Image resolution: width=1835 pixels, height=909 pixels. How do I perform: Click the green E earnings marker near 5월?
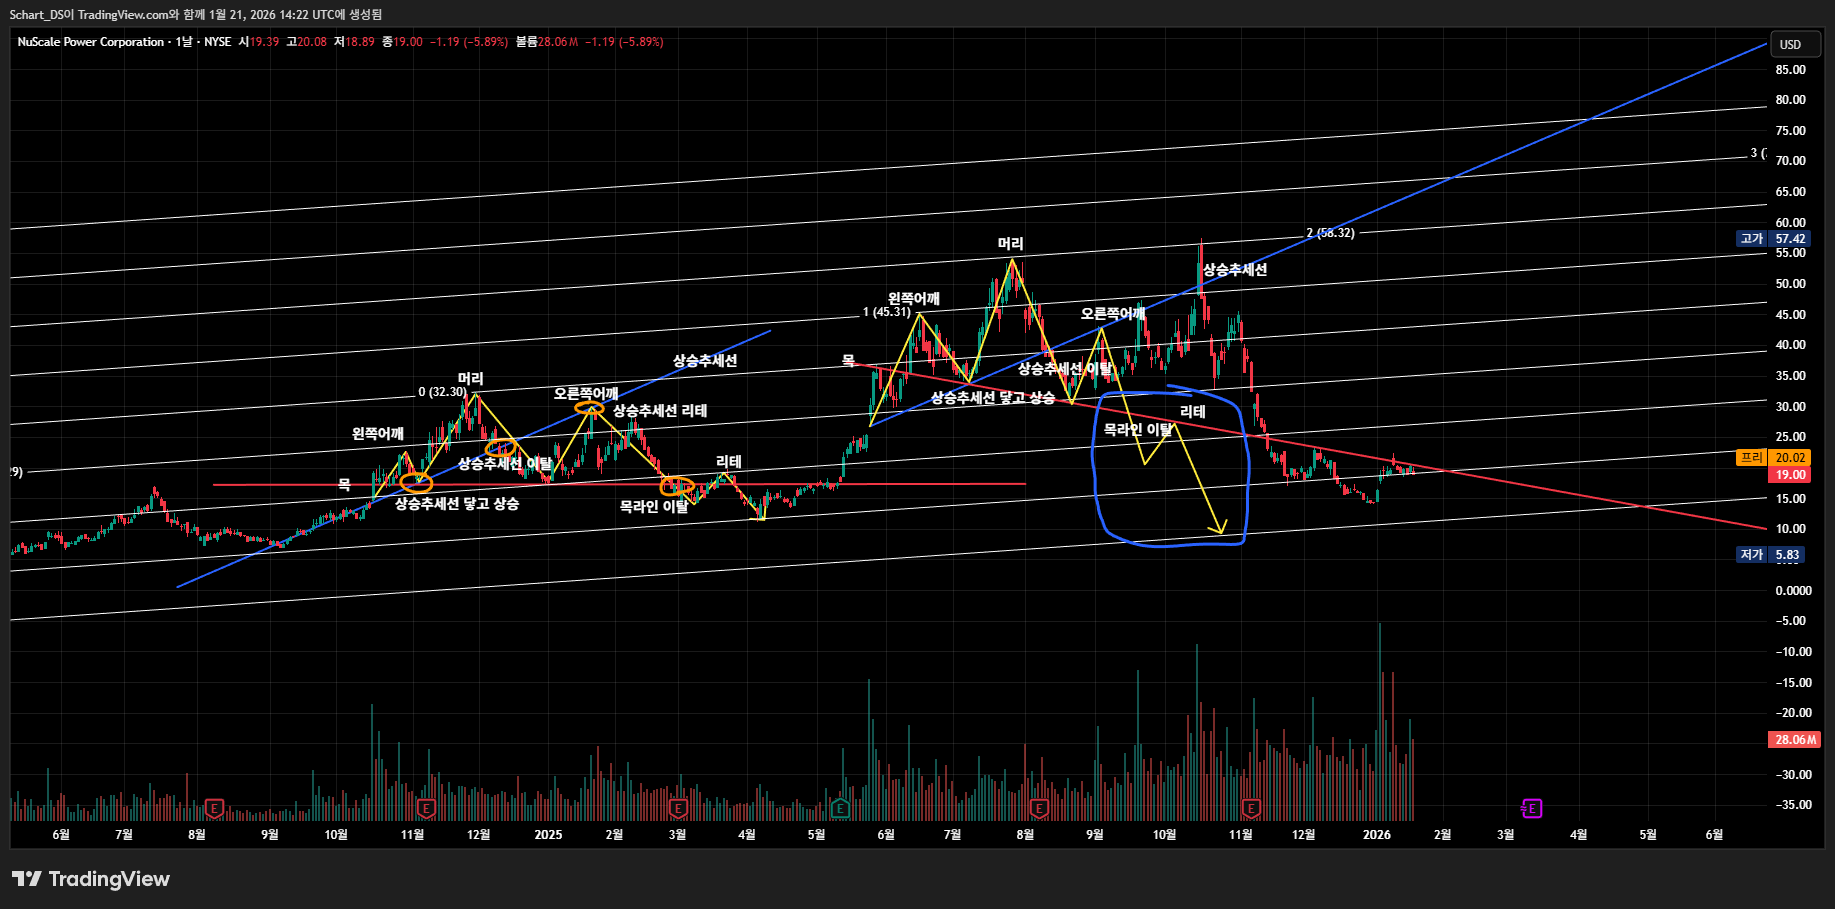840,808
